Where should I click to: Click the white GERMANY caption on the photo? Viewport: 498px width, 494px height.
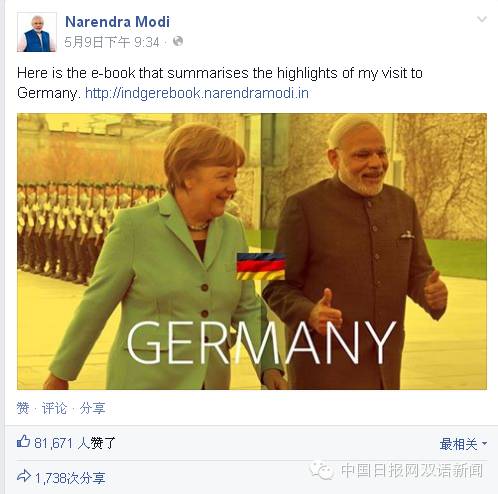[x=261, y=342]
